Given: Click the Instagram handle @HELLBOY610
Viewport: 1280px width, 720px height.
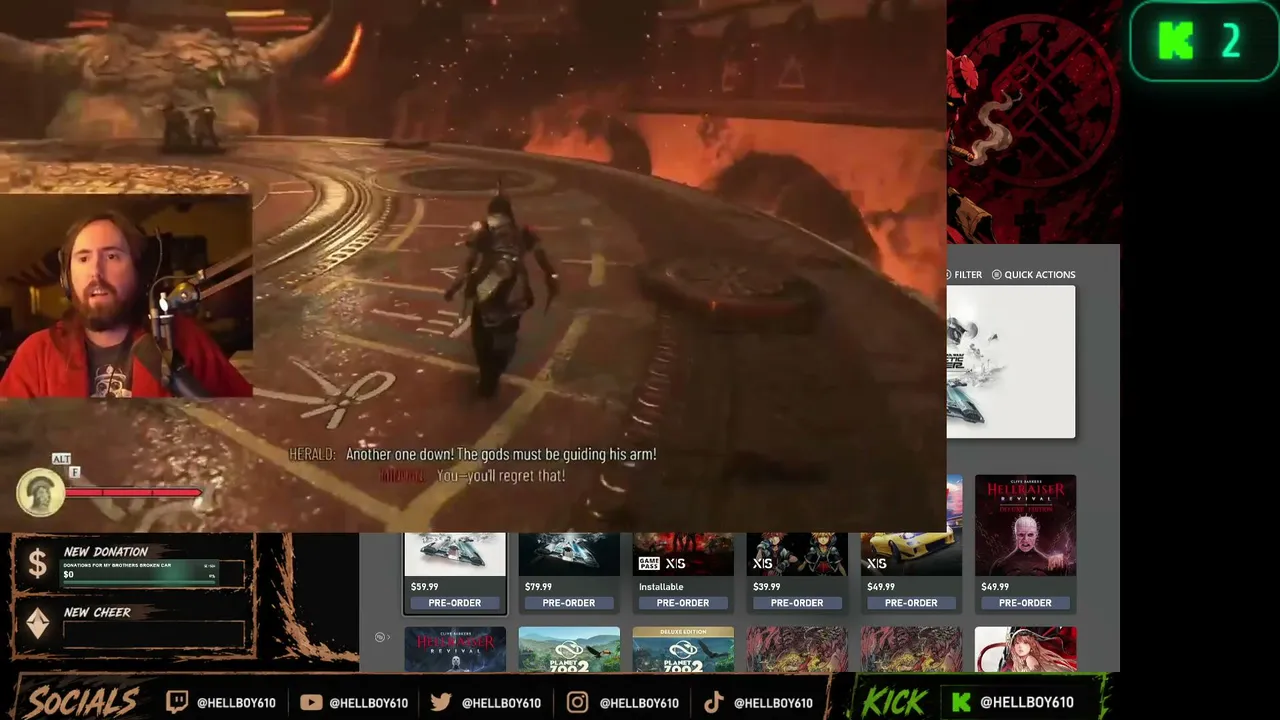Looking at the screenshot, I should coord(639,703).
